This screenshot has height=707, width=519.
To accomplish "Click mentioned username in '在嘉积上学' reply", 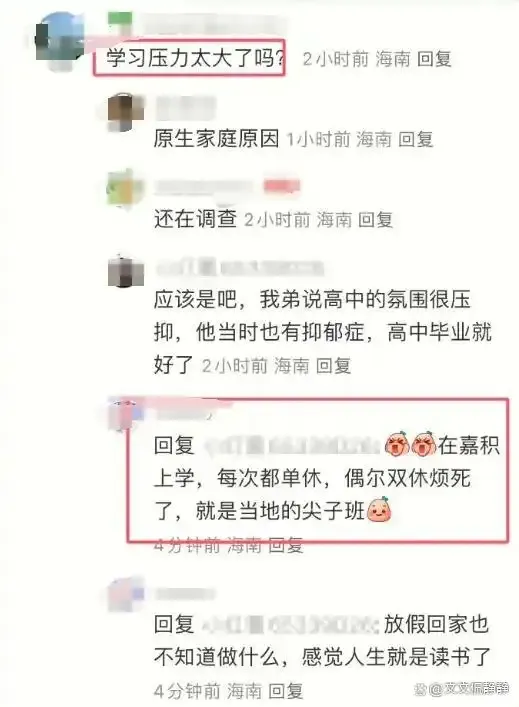I will 291,446.
